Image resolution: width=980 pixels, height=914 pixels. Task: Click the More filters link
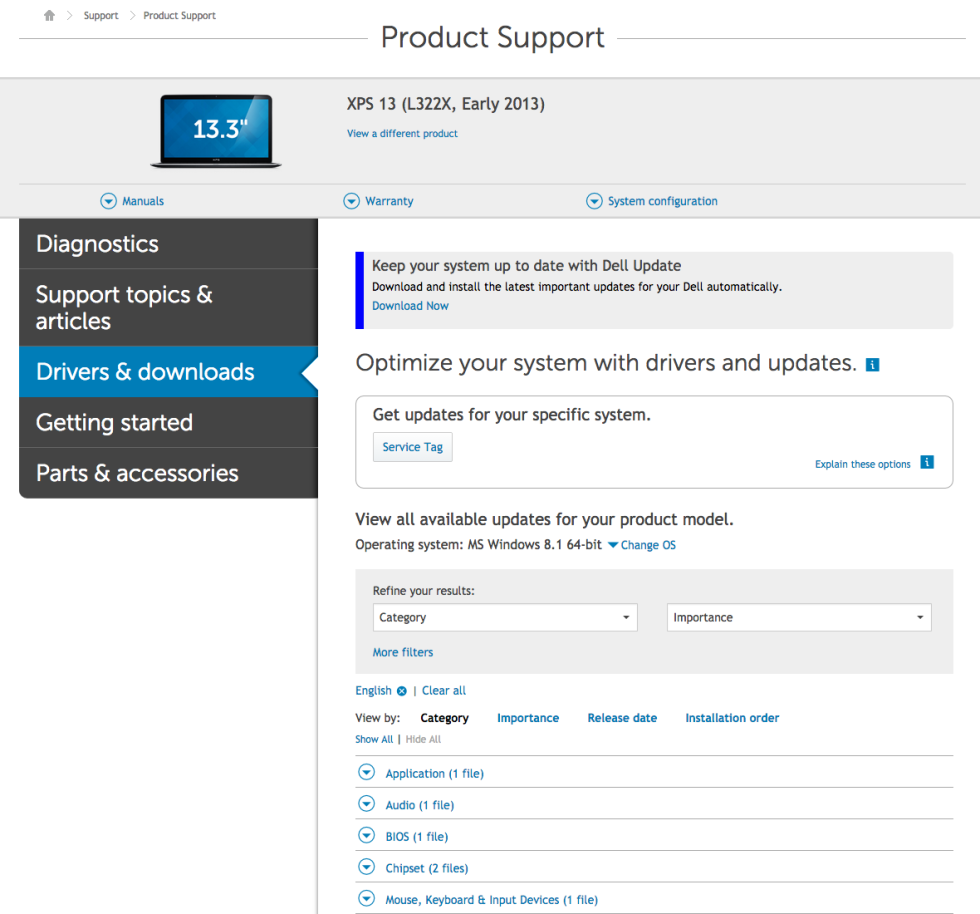pos(402,652)
